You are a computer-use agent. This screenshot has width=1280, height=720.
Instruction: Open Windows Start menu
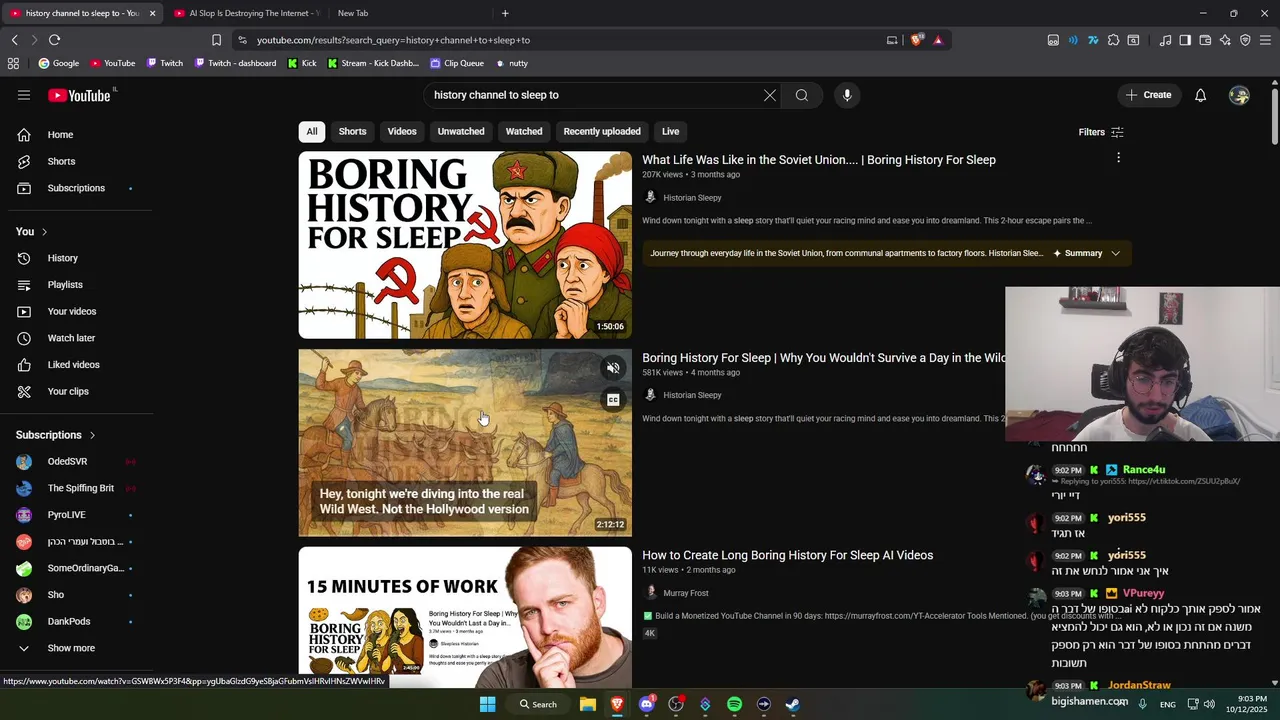point(487,704)
